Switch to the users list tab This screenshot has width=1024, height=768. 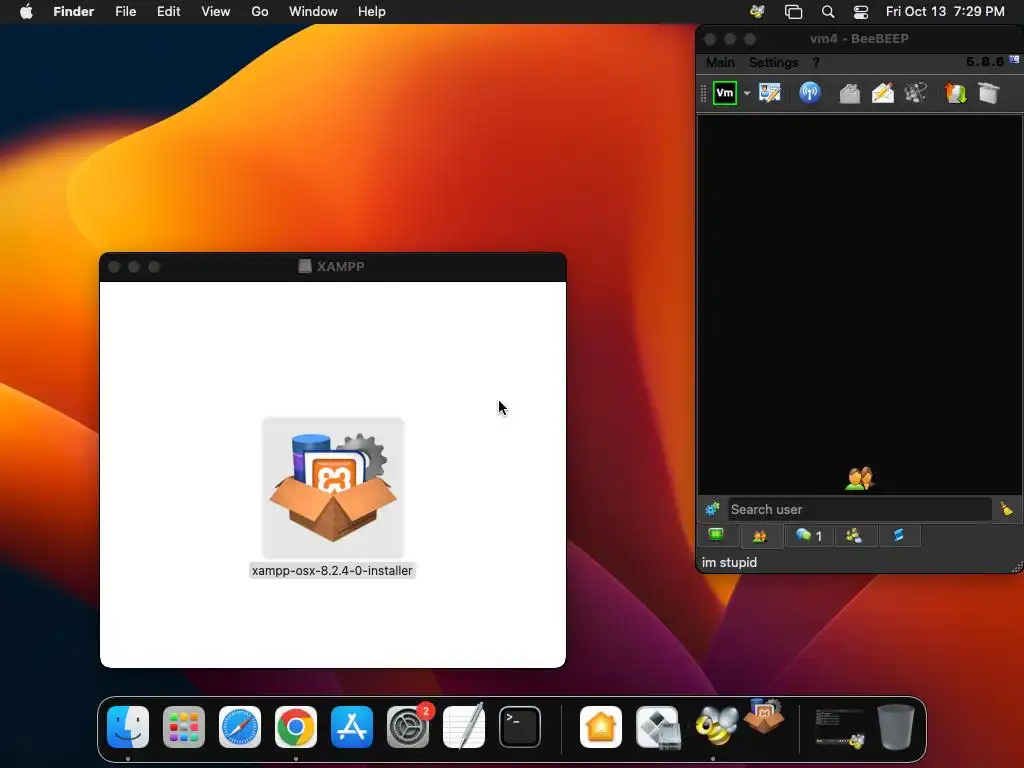pos(760,536)
